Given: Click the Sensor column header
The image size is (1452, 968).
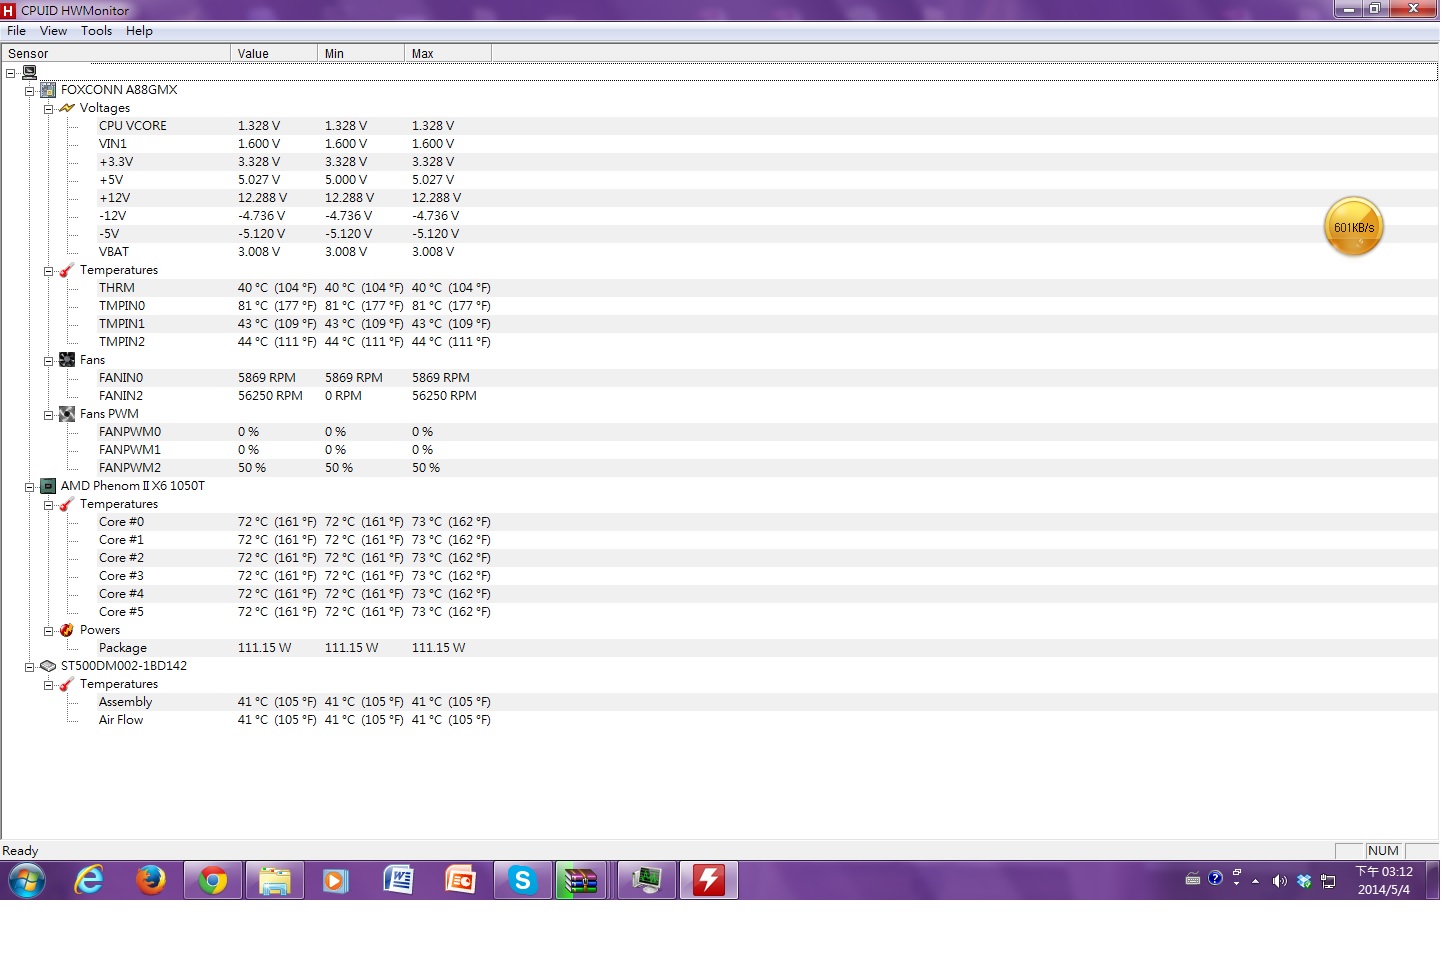Looking at the screenshot, I should (116, 53).
